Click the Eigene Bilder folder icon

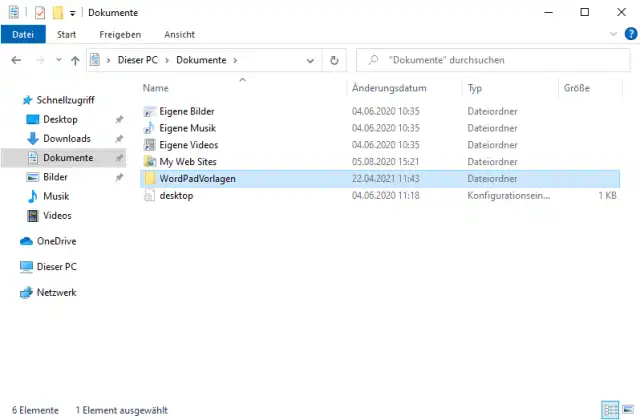click(149, 111)
